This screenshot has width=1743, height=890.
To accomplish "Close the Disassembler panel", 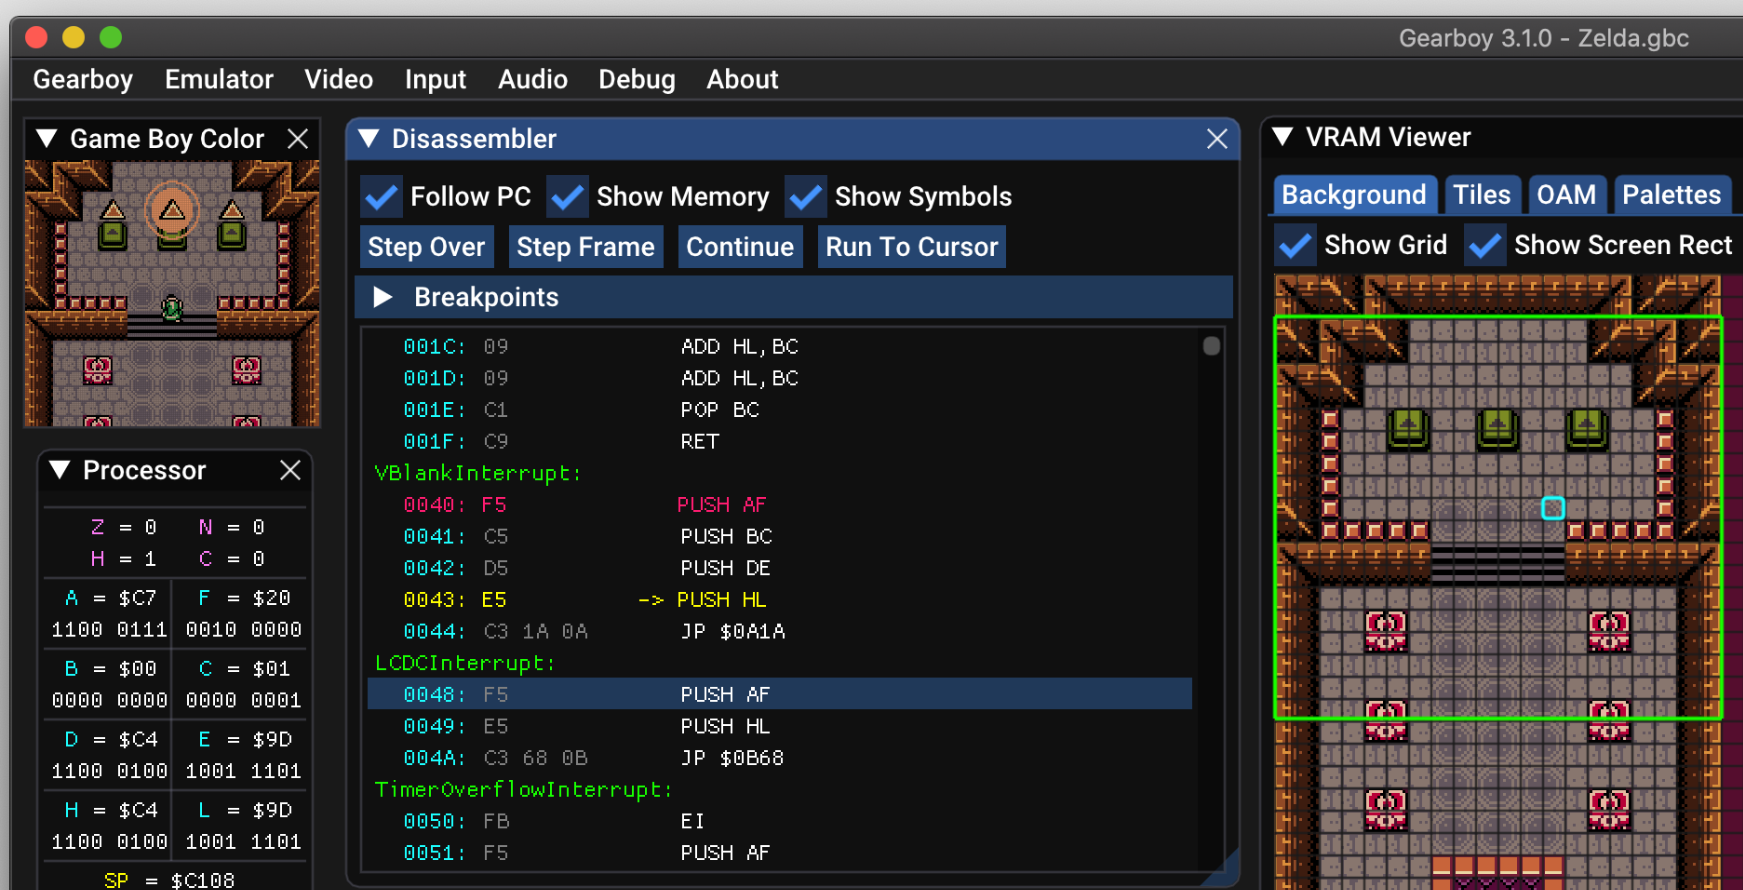I will (x=1216, y=139).
